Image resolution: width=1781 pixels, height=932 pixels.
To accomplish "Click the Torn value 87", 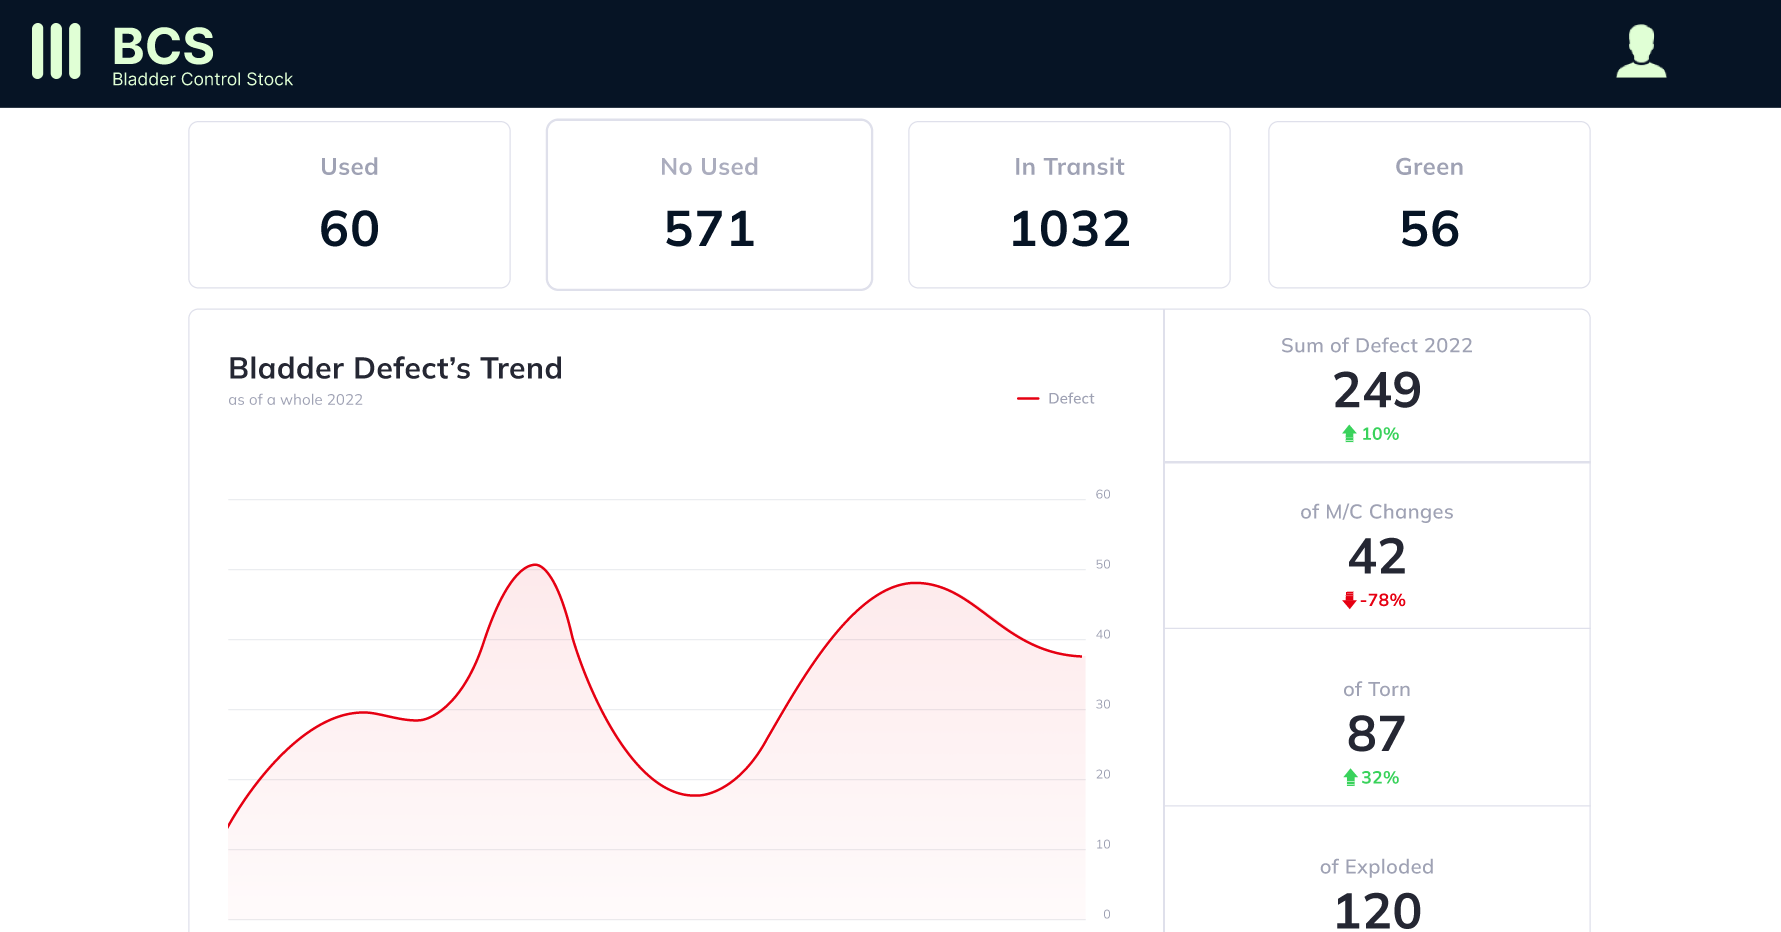I will pos(1377,734).
